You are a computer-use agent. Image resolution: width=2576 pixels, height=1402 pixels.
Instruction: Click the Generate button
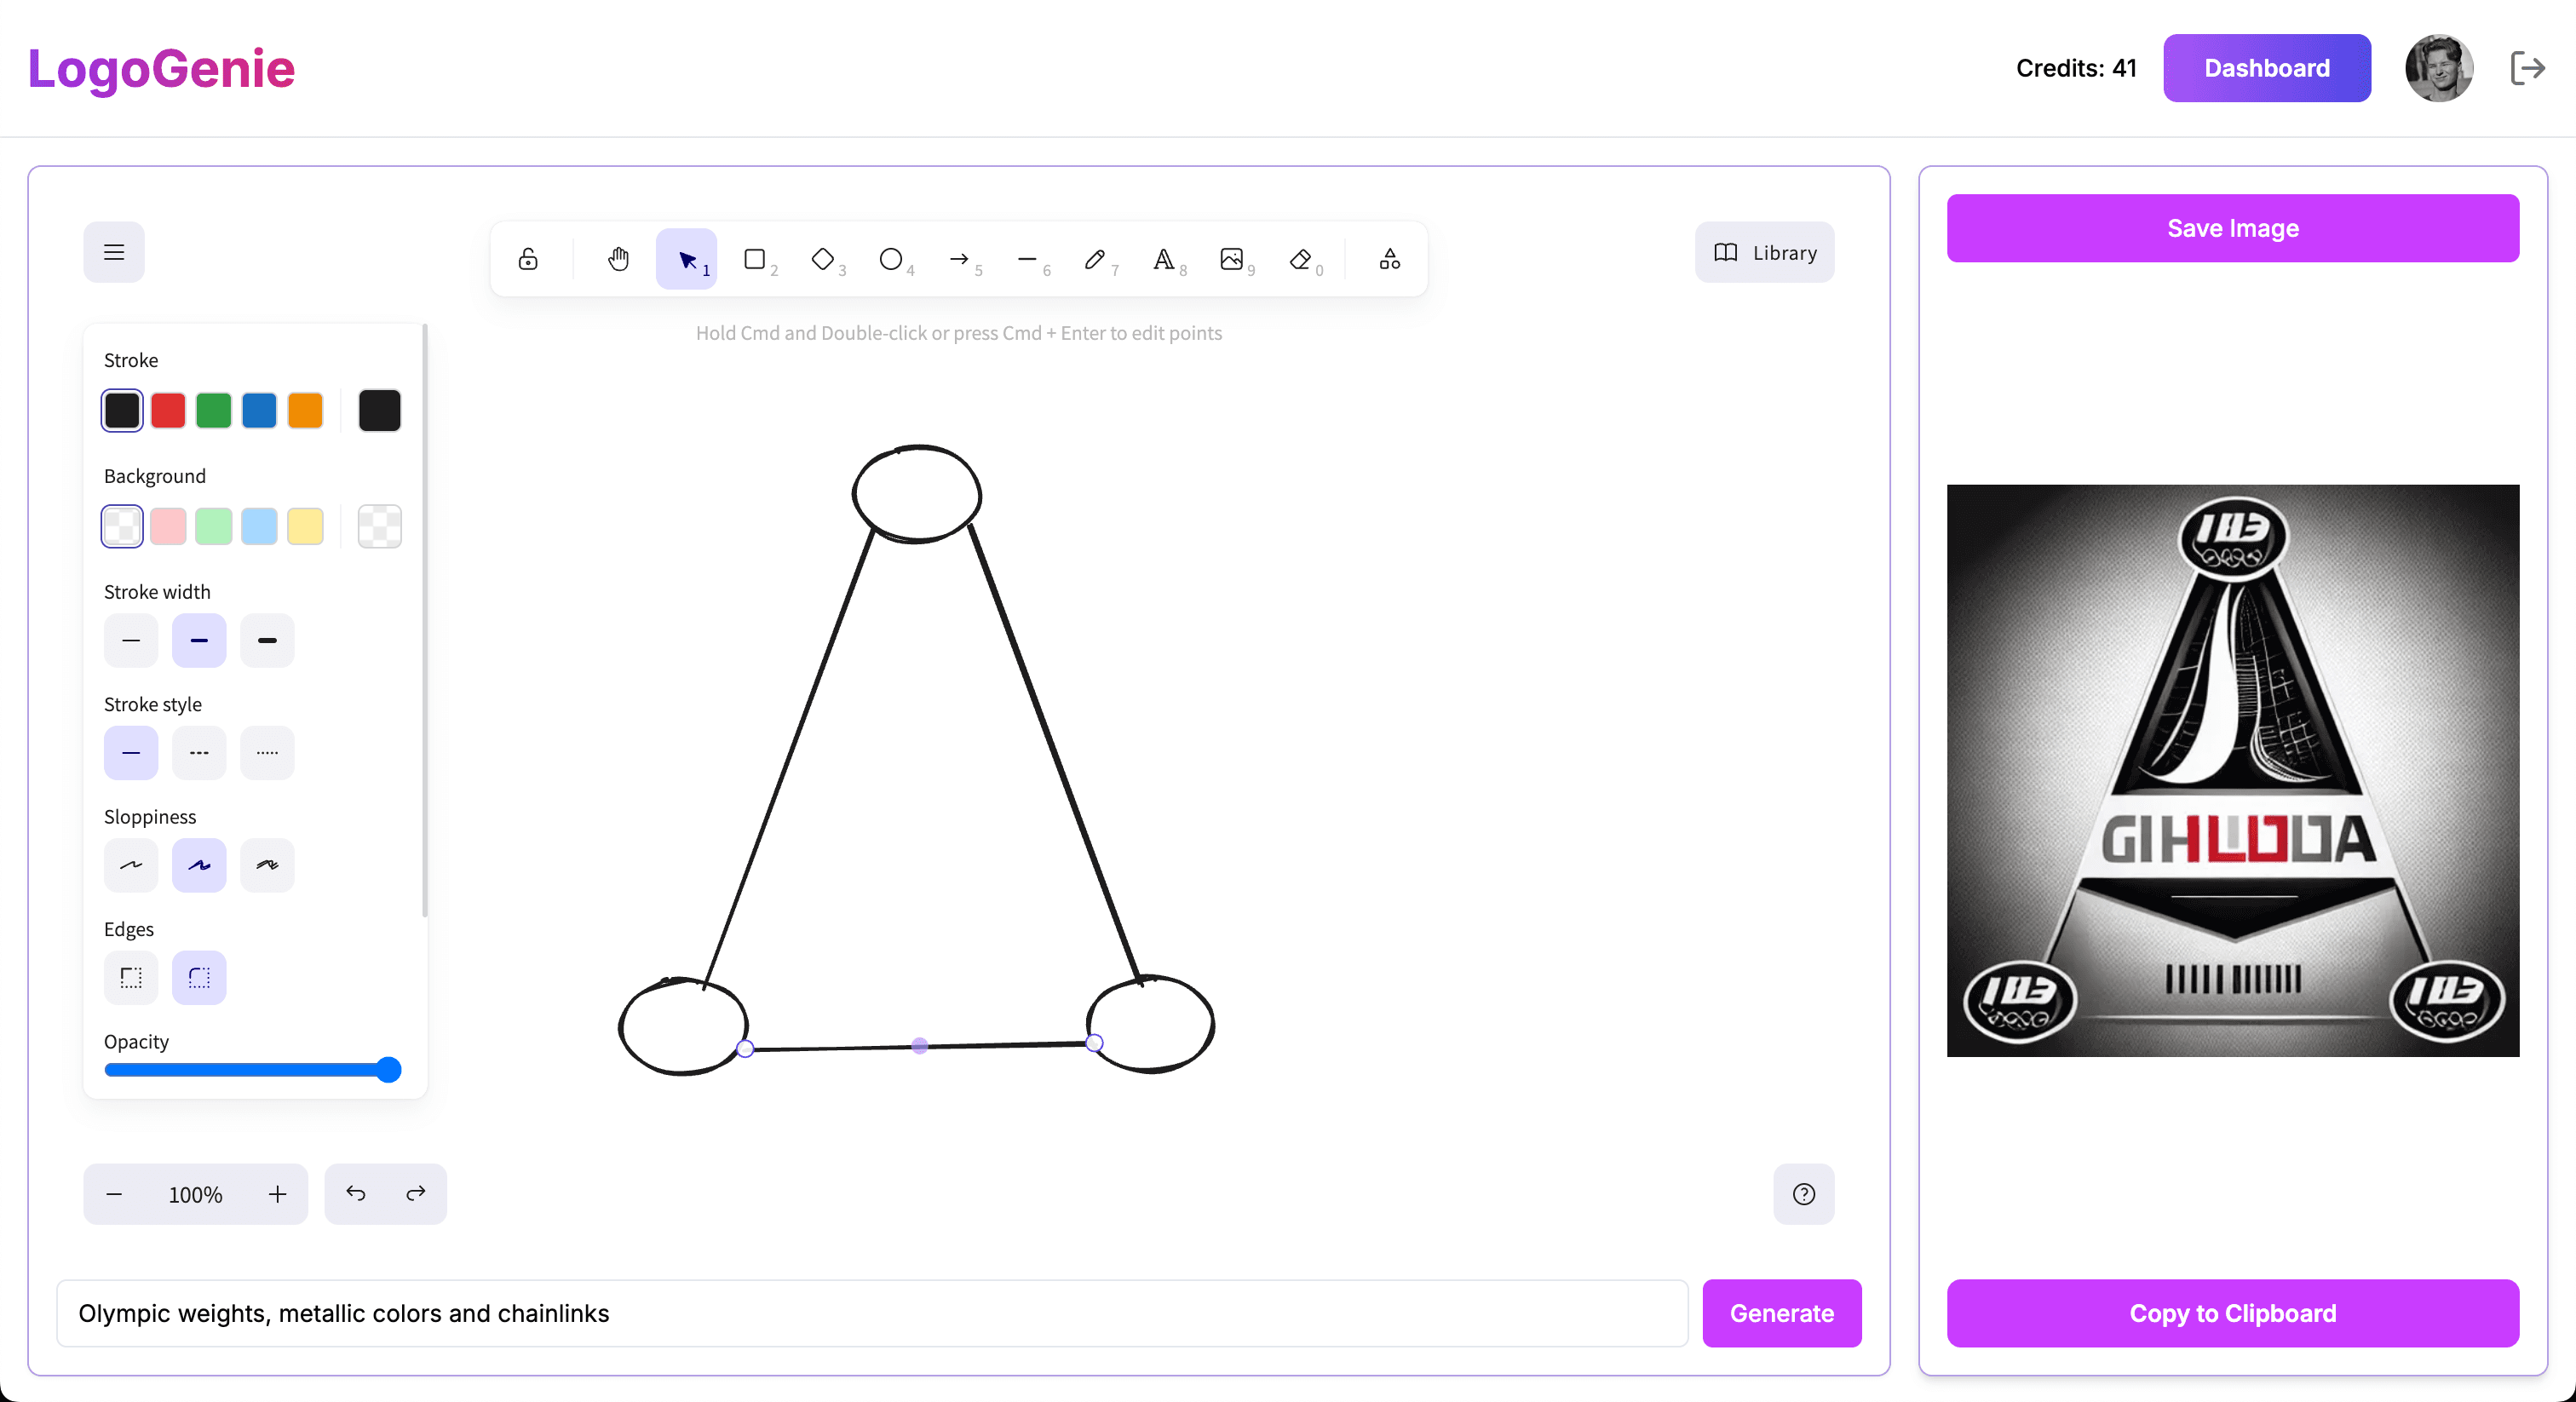1782,1313
